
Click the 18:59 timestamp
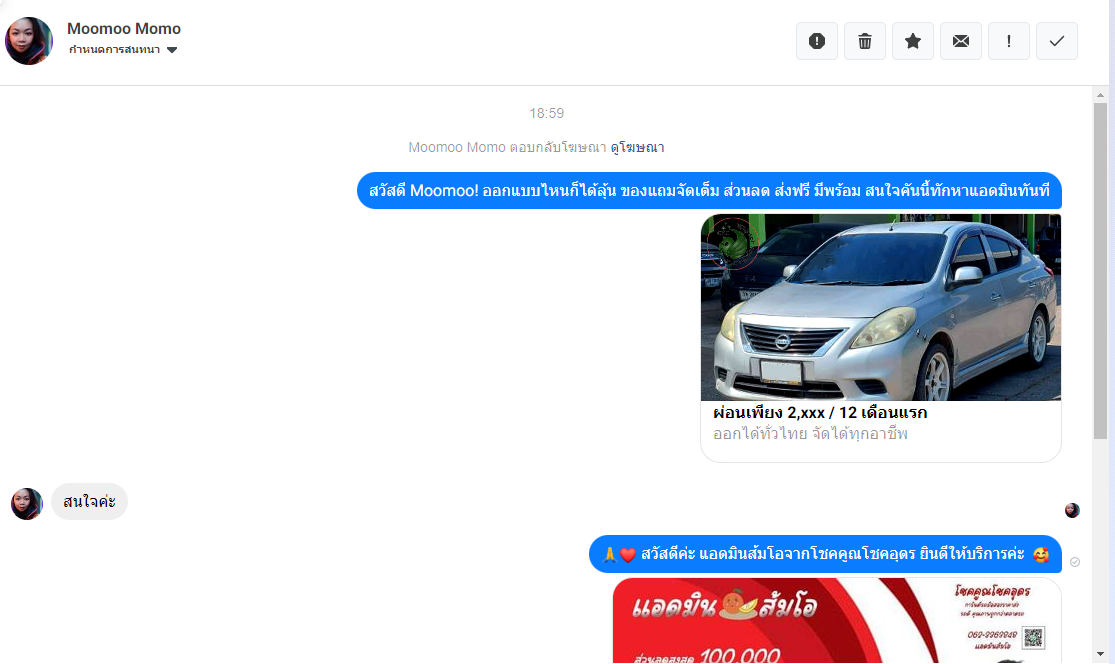(546, 113)
